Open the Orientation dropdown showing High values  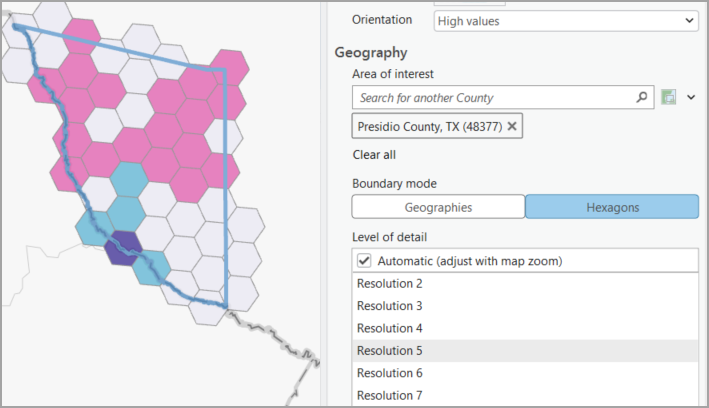point(565,20)
